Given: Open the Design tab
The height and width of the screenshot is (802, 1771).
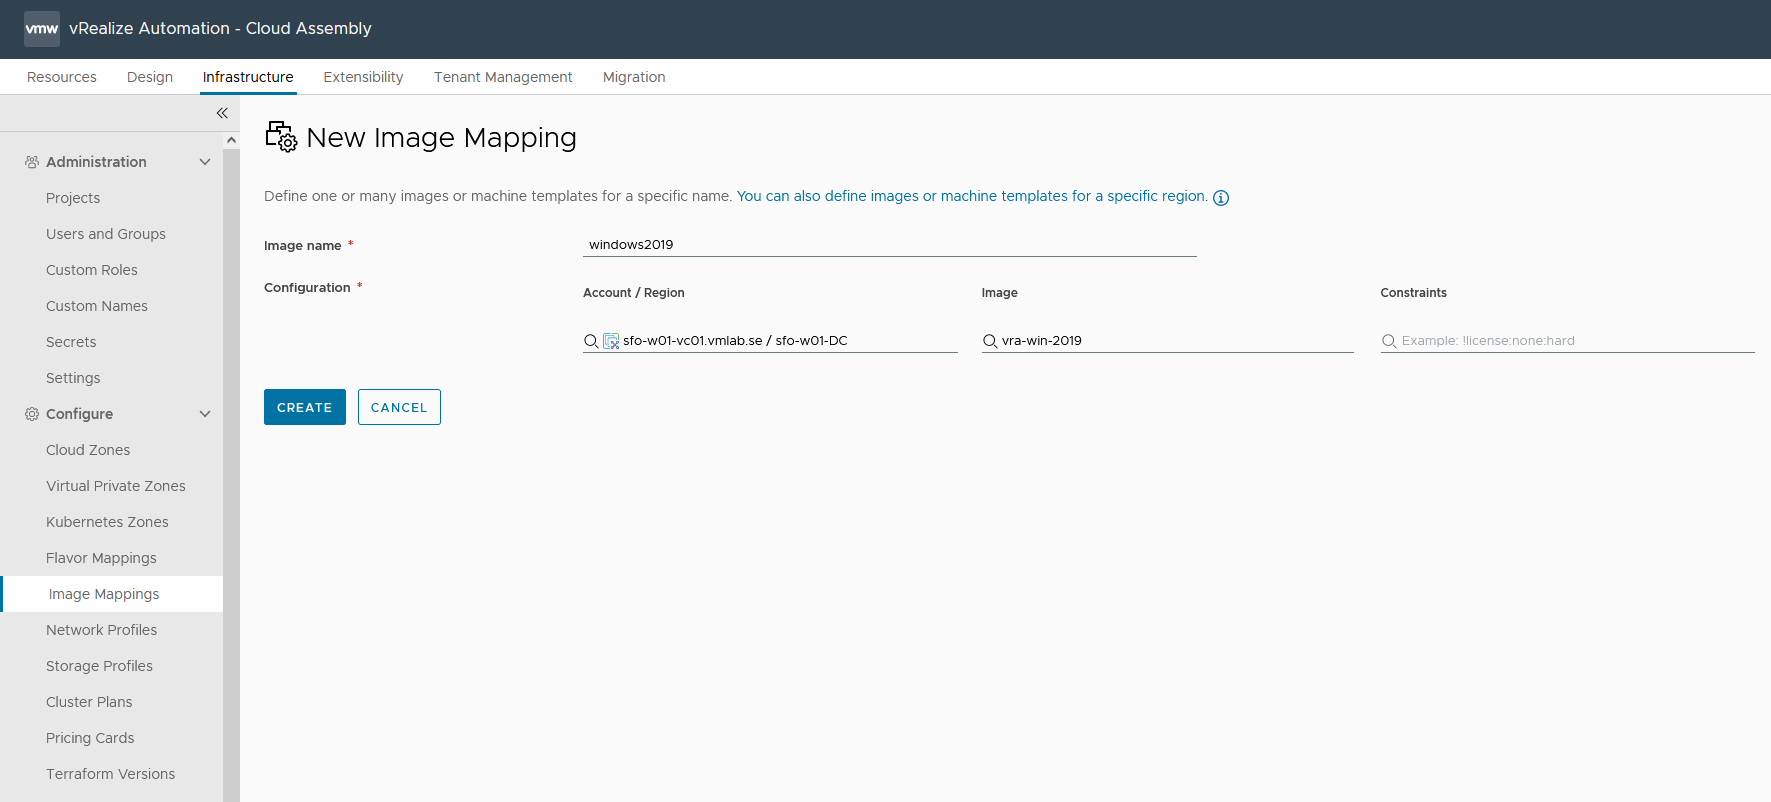Looking at the screenshot, I should [150, 77].
